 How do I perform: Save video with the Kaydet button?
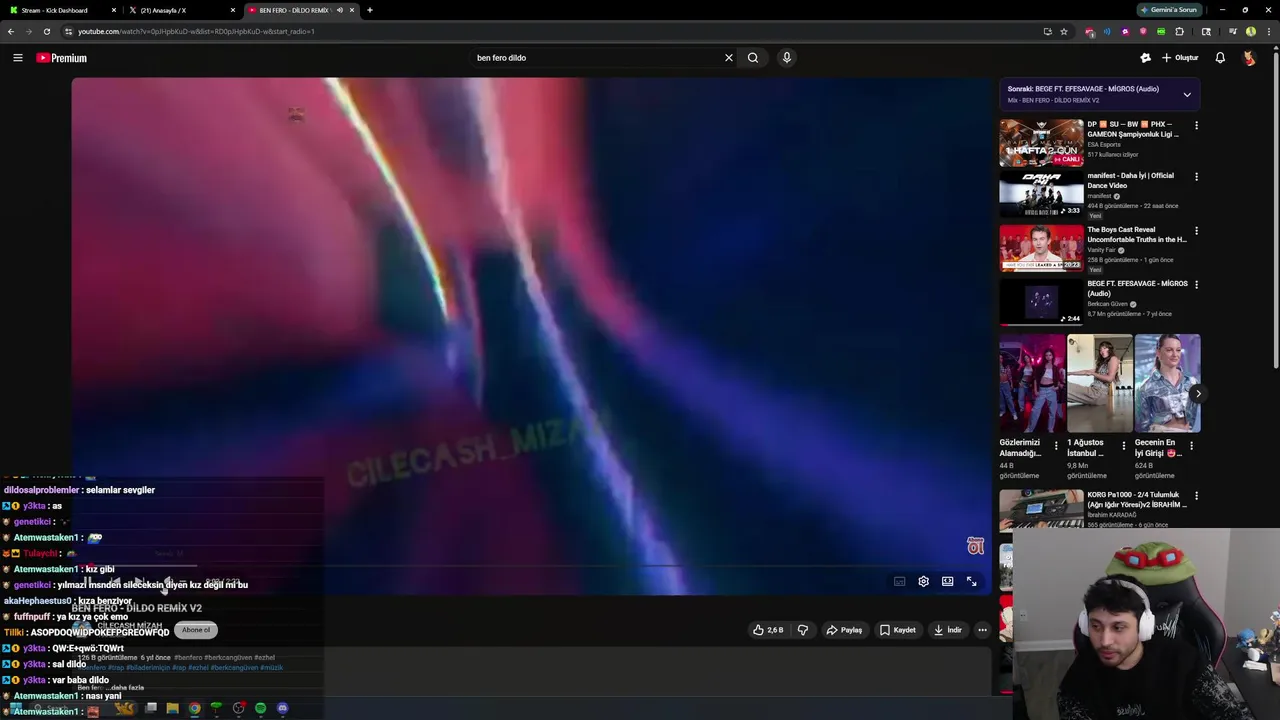[897, 630]
